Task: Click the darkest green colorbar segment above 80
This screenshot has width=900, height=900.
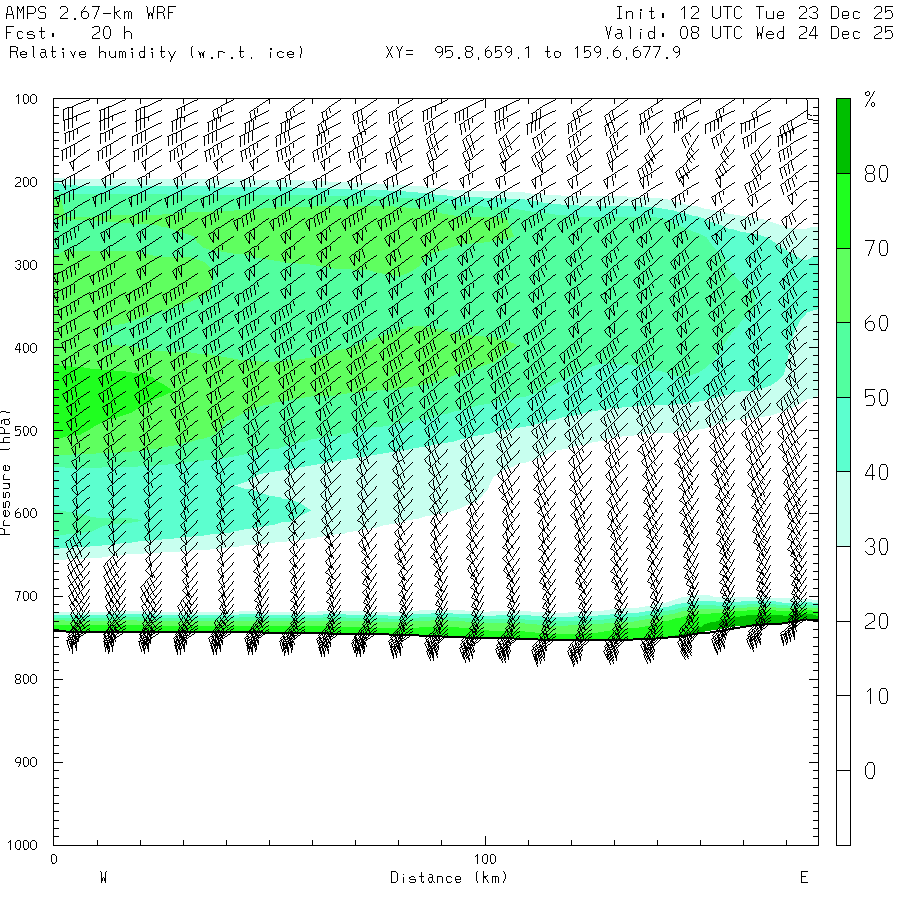Action: pyautogui.click(x=843, y=136)
